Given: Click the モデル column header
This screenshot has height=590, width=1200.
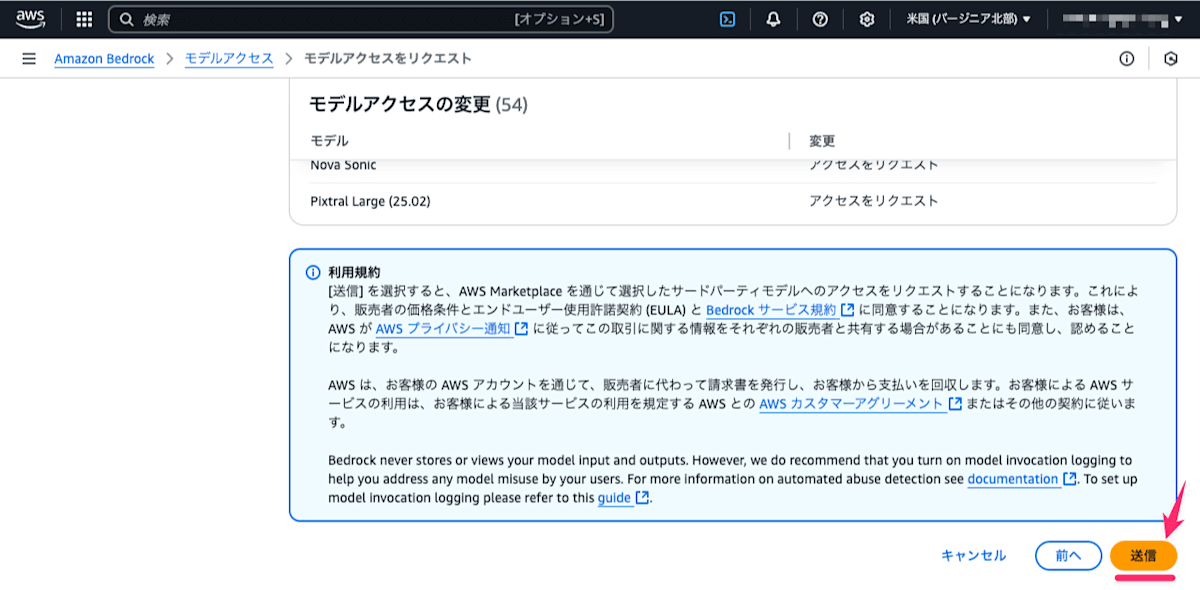Looking at the screenshot, I should (x=329, y=141).
